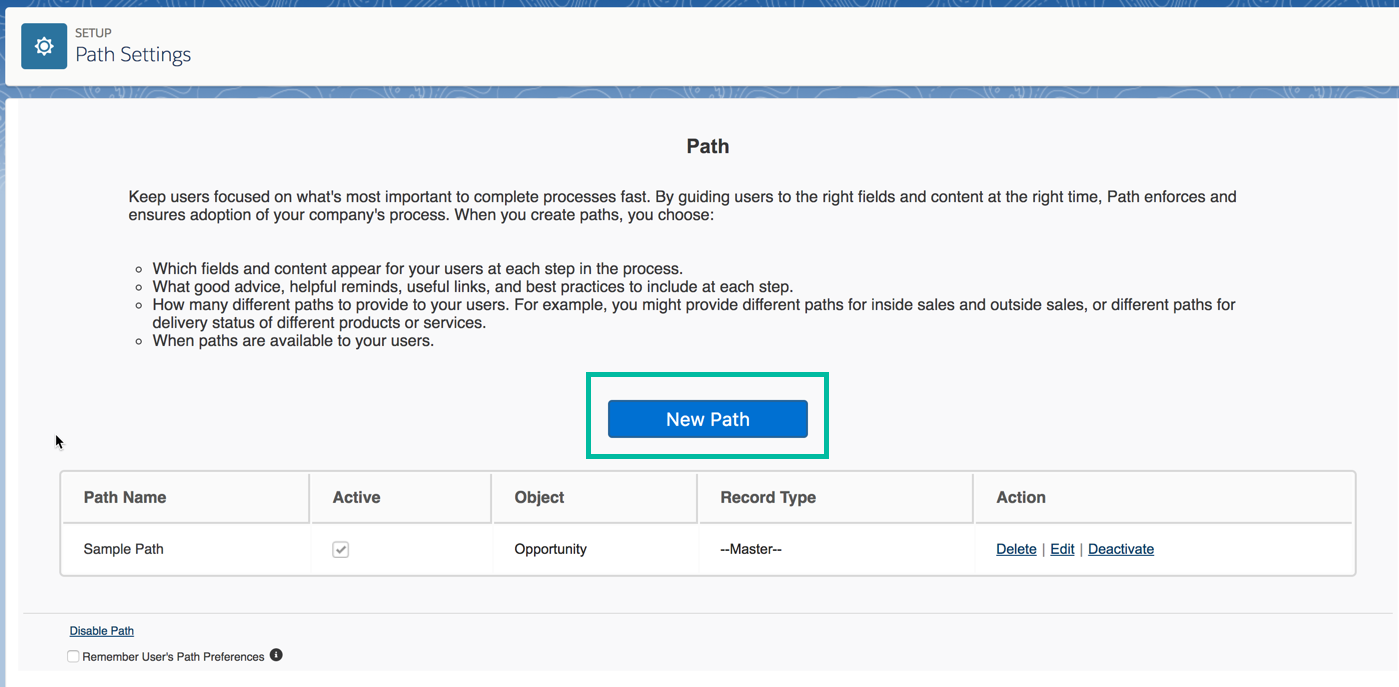Click the Opportunity object cell
This screenshot has width=1399, height=687.
tap(549, 549)
